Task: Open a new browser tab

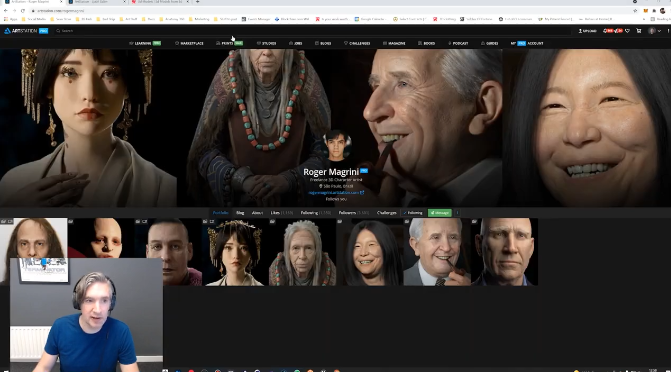Action: (197, 2)
